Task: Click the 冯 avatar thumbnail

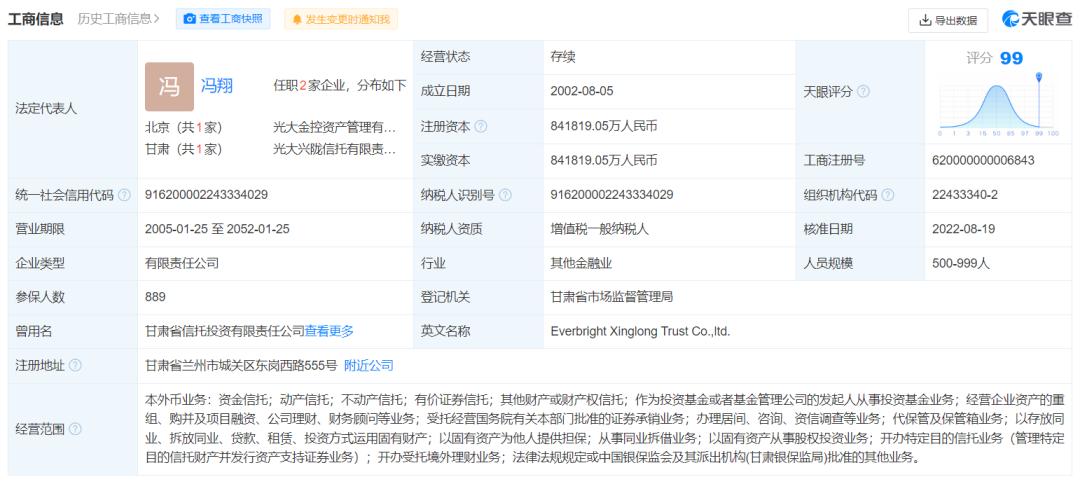Action: click(169, 87)
